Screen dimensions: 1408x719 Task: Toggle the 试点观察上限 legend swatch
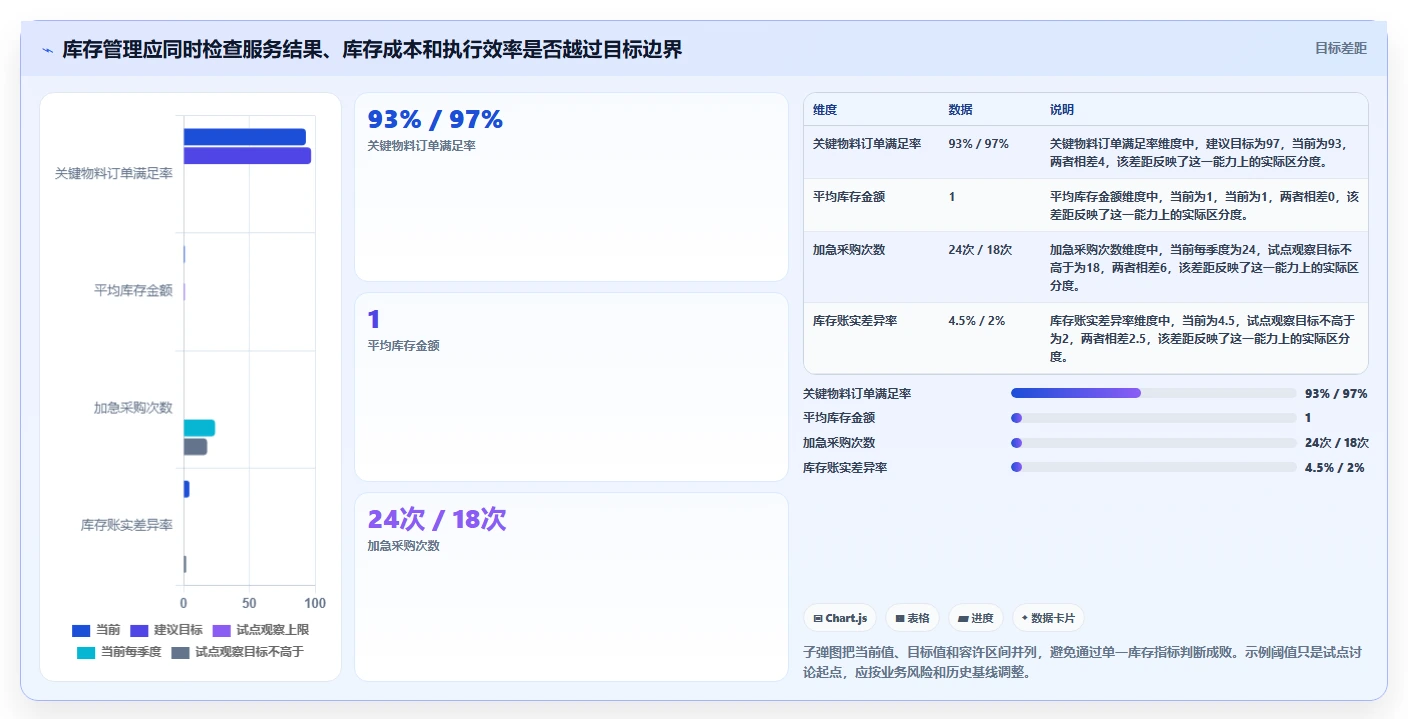pyautogui.click(x=221, y=630)
